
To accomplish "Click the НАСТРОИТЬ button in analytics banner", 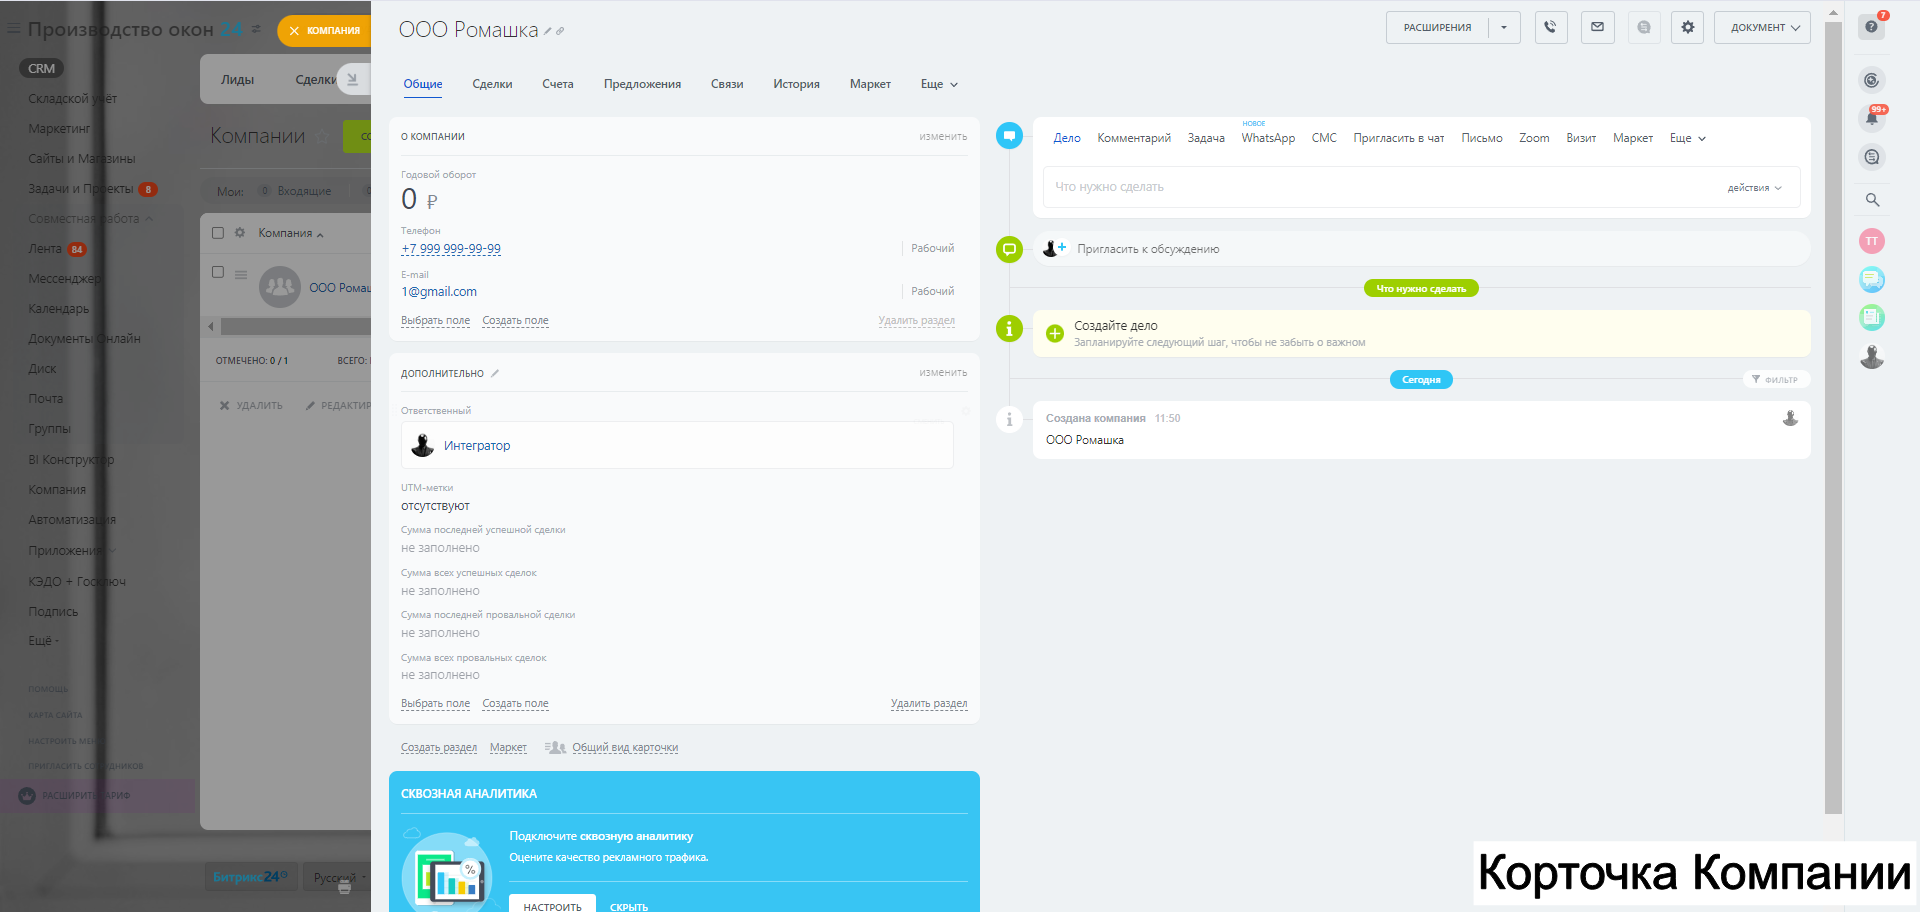I will 552,905.
